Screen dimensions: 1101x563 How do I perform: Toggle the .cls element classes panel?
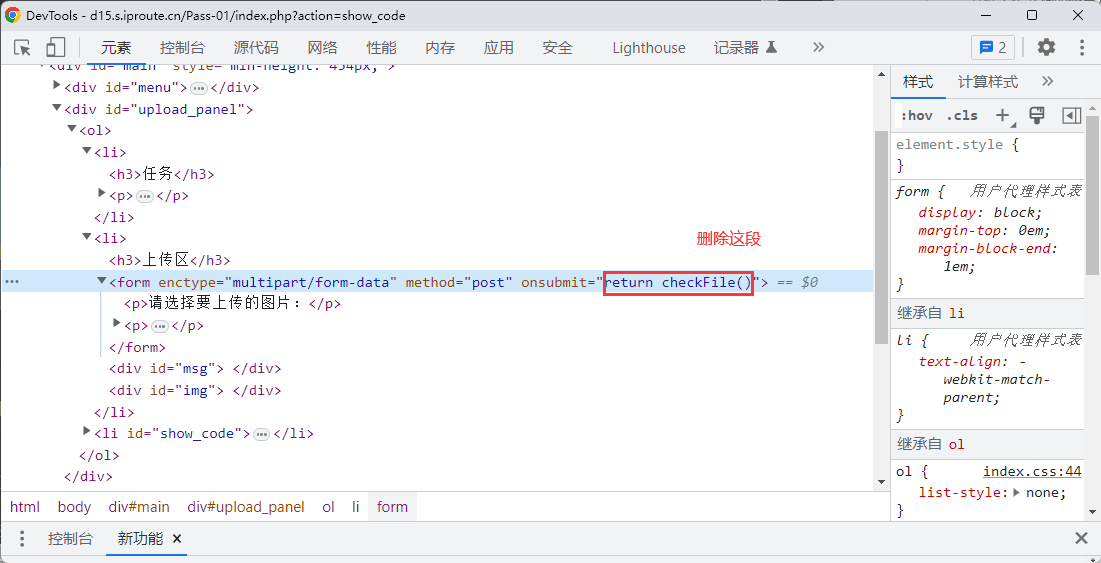[962, 115]
